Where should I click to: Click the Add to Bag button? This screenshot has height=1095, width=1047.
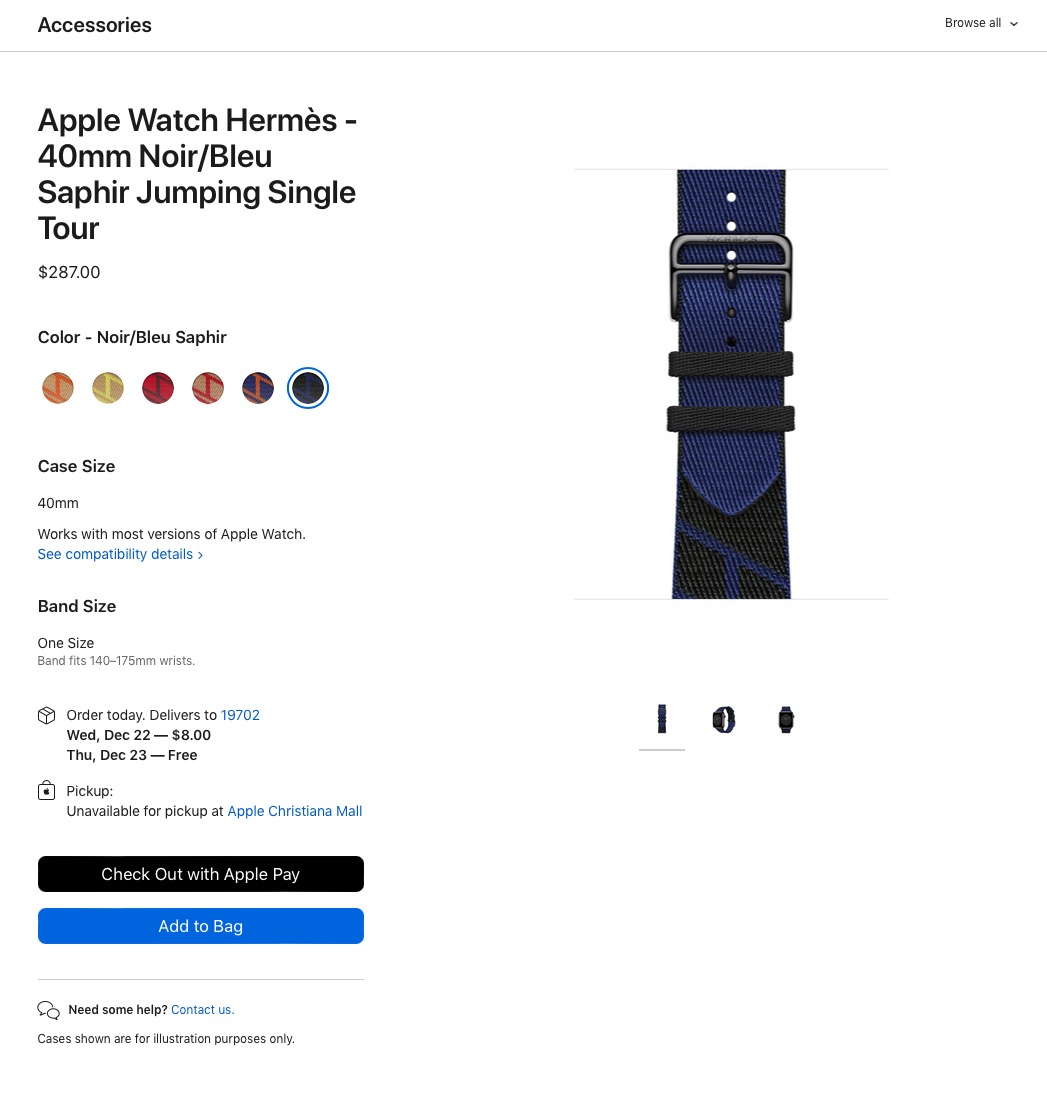click(x=200, y=926)
